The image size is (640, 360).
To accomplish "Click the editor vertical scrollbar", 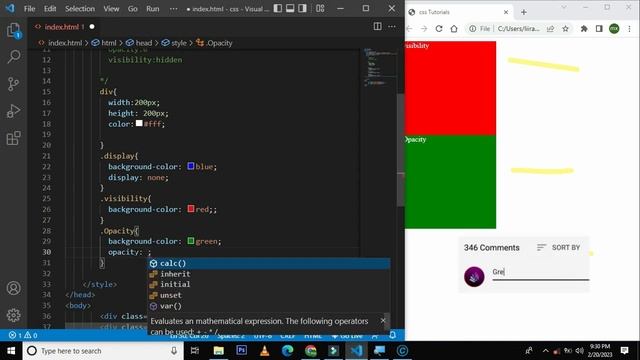I will click(x=400, y=150).
